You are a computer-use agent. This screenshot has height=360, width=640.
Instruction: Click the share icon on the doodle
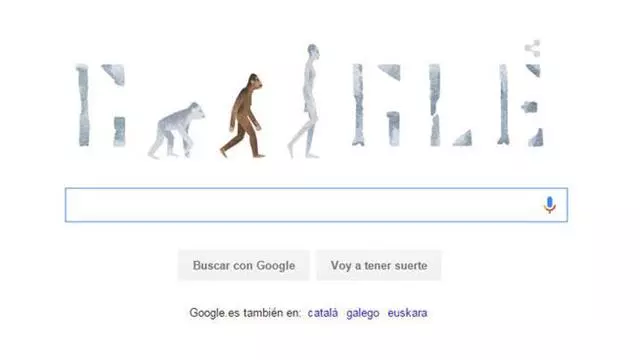click(x=533, y=49)
